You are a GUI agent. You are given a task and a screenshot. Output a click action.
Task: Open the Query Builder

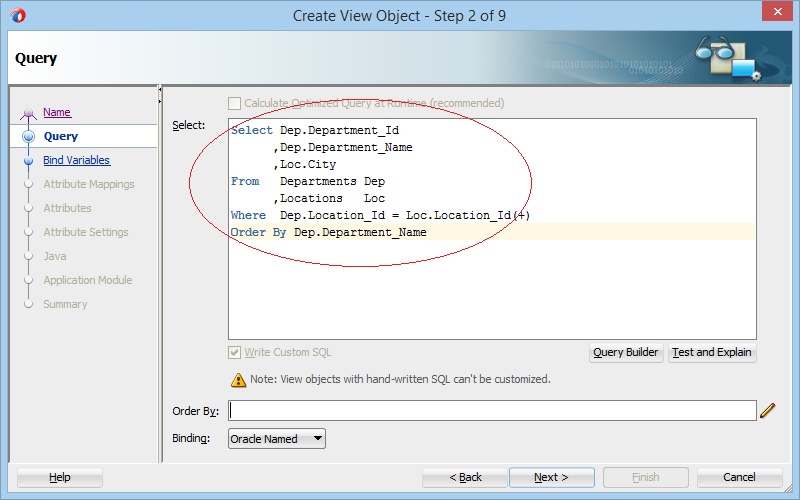[626, 353]
